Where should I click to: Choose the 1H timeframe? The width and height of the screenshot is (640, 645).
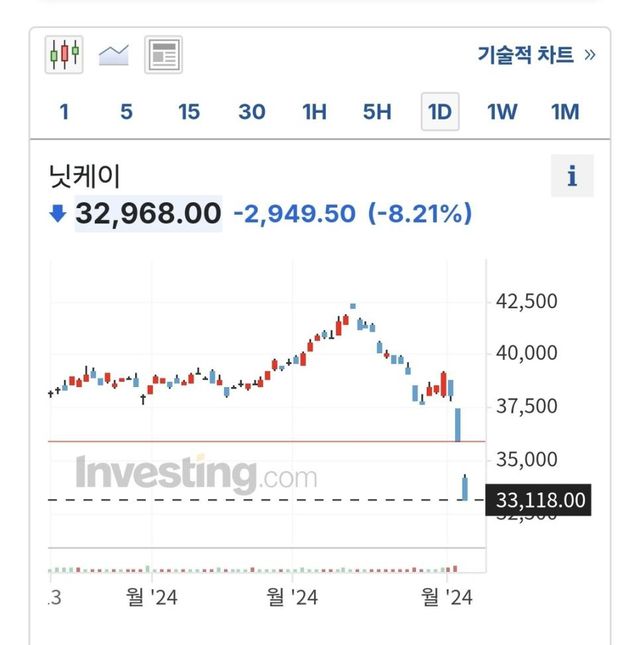pyautogui.click(x=314, y=112)
